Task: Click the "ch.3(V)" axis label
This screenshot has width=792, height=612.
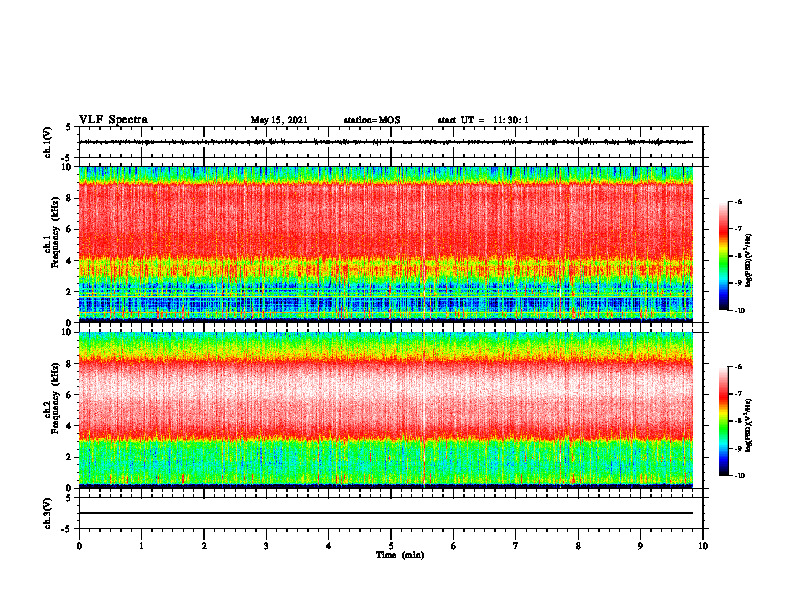Action: point(48,513)
